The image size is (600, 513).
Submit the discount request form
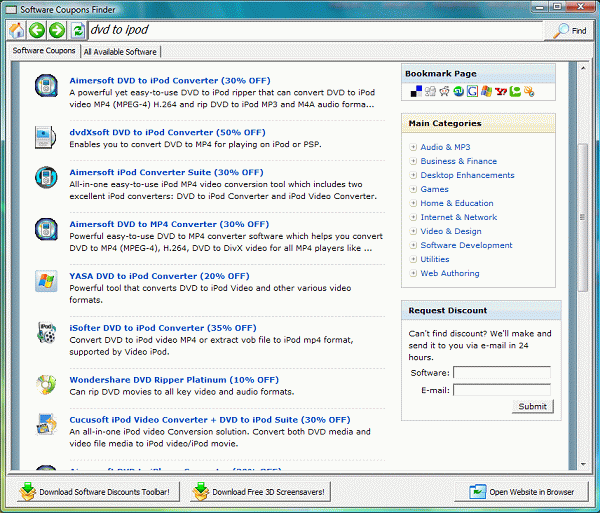click(533, 406)
